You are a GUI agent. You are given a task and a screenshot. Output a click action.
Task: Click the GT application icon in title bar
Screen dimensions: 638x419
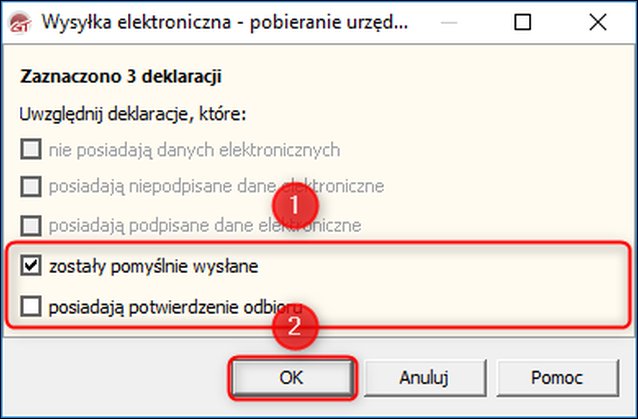20,23
